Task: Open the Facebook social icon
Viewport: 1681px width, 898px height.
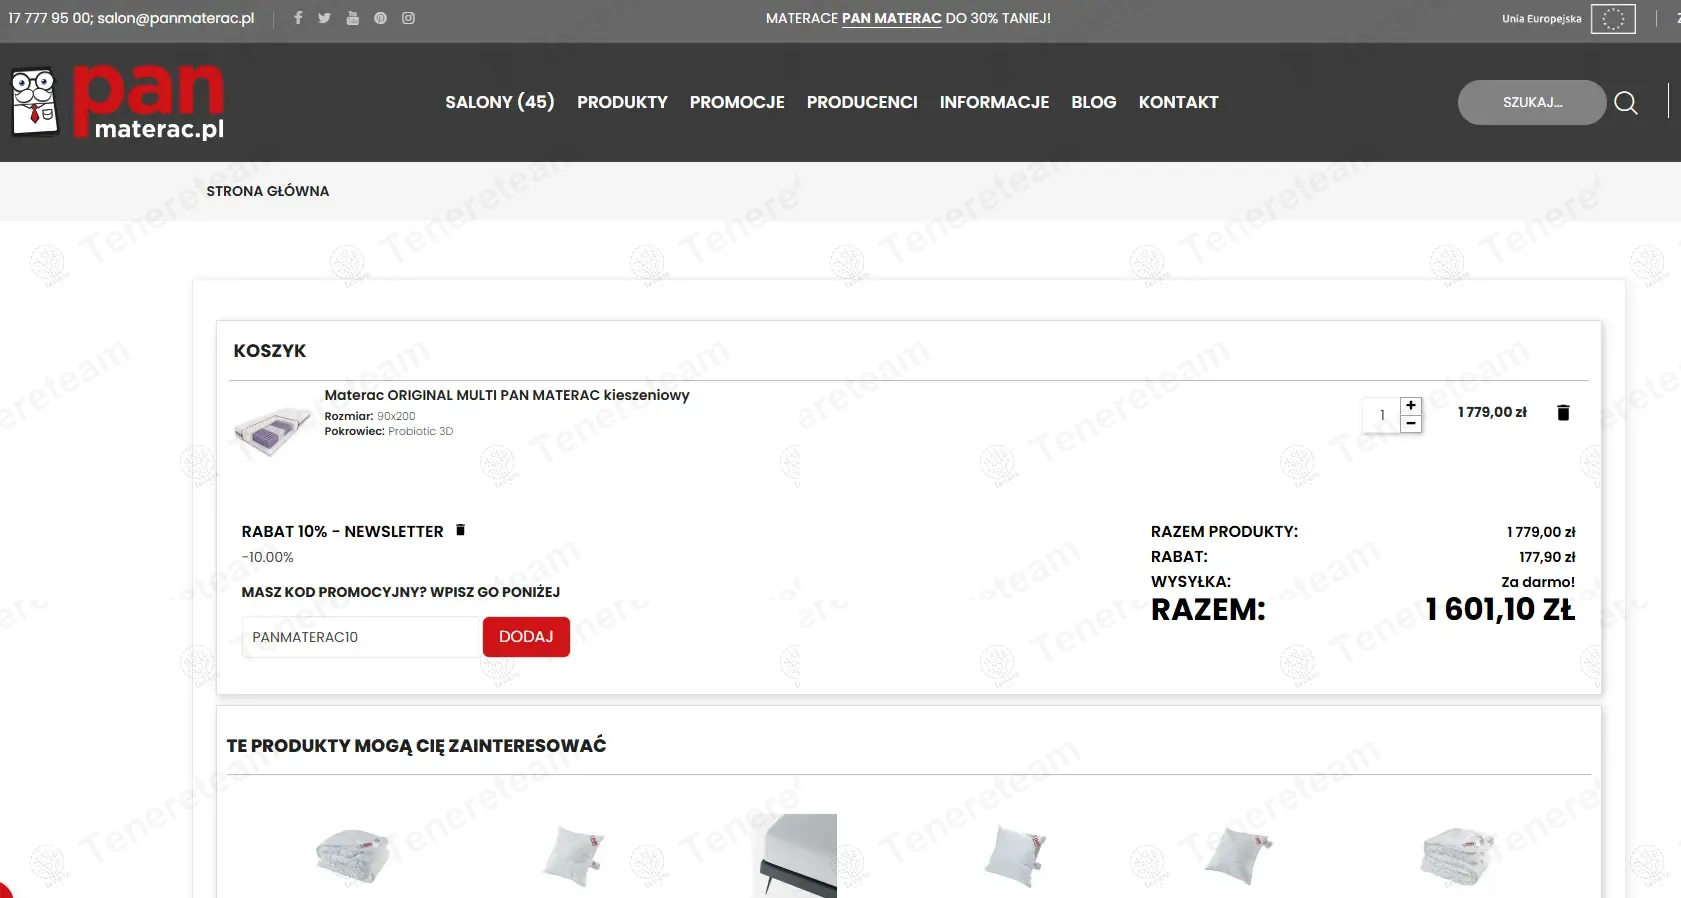Action: (298, 18)
